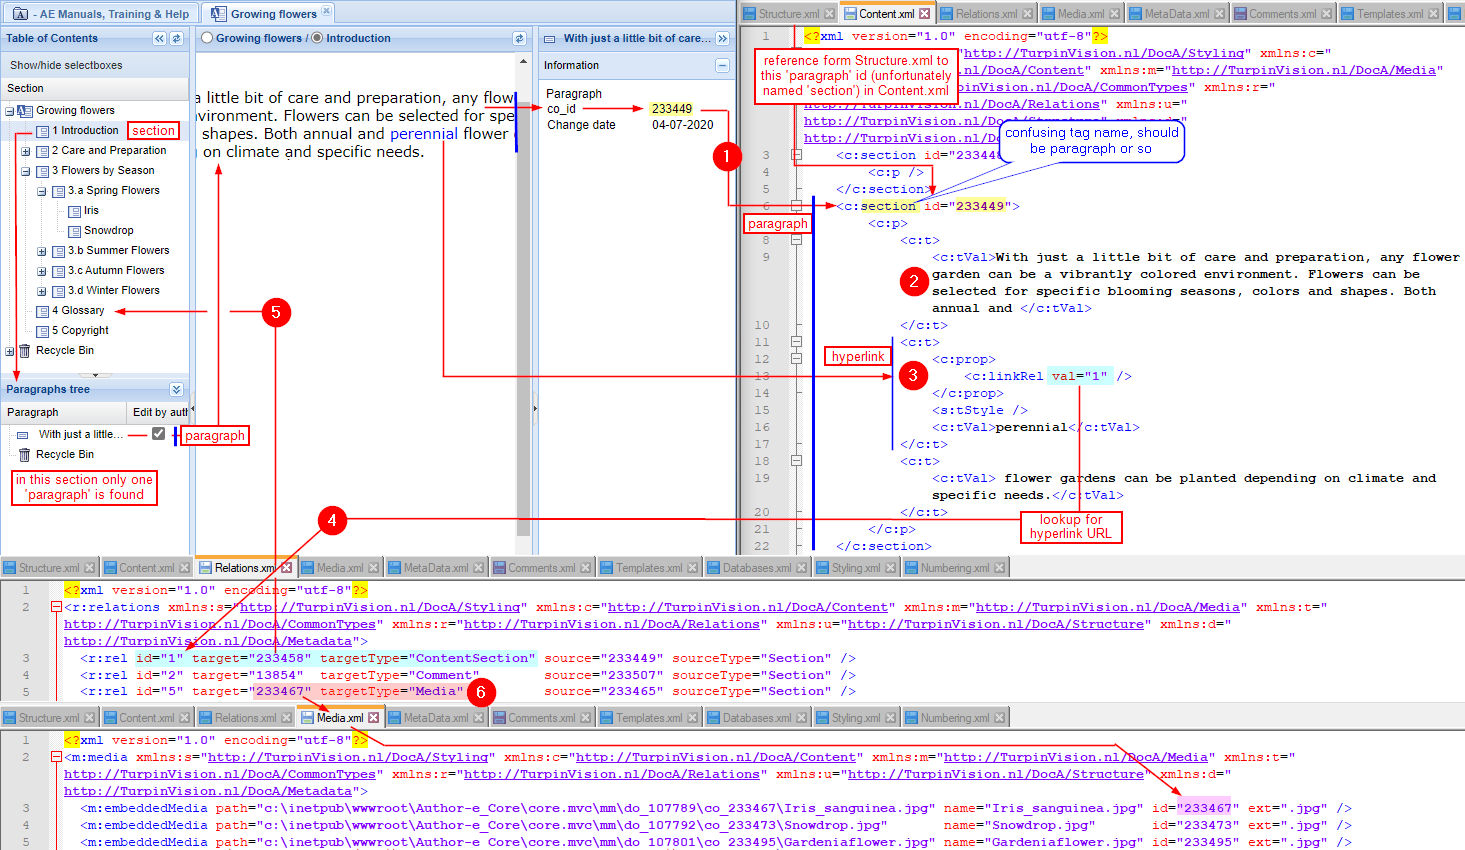The image size is (1465, 850).
Task: Close Comments.xml in the tab bar where Content.xml is active
Action: pyautogui.click(x=1326, y=14)
